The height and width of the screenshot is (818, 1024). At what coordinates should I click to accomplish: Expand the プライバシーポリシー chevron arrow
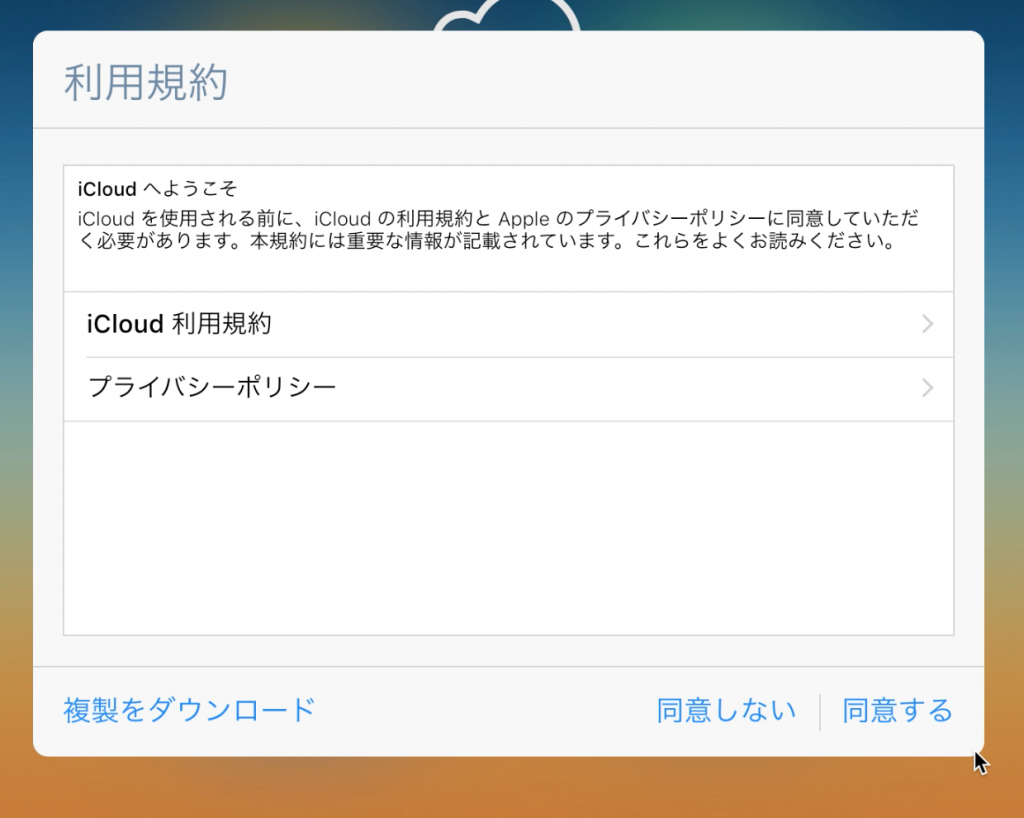pyautogui.click(x=927, y=388)
